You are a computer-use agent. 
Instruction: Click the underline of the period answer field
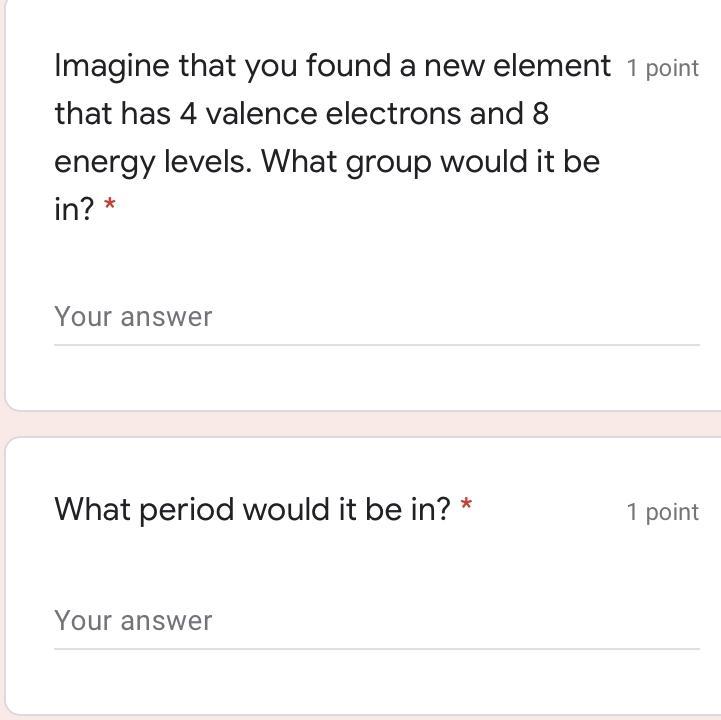click(x=376, y=649)
